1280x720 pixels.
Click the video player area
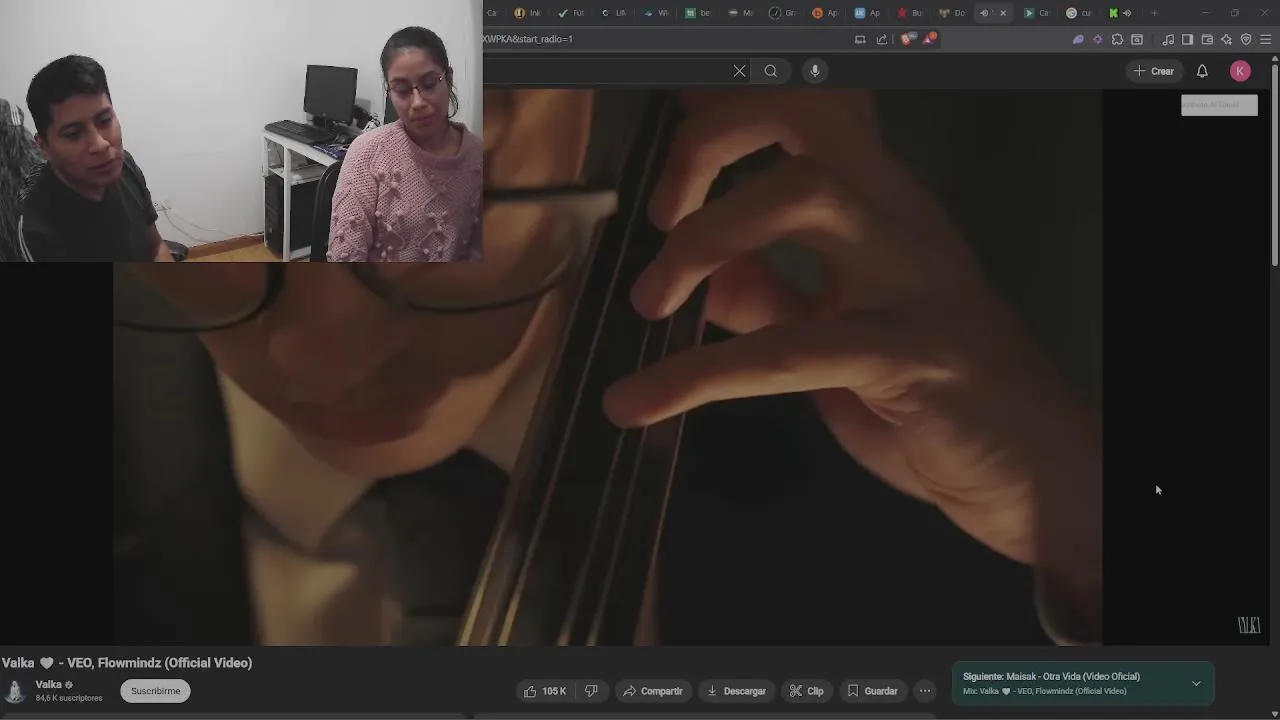(607, 367)
